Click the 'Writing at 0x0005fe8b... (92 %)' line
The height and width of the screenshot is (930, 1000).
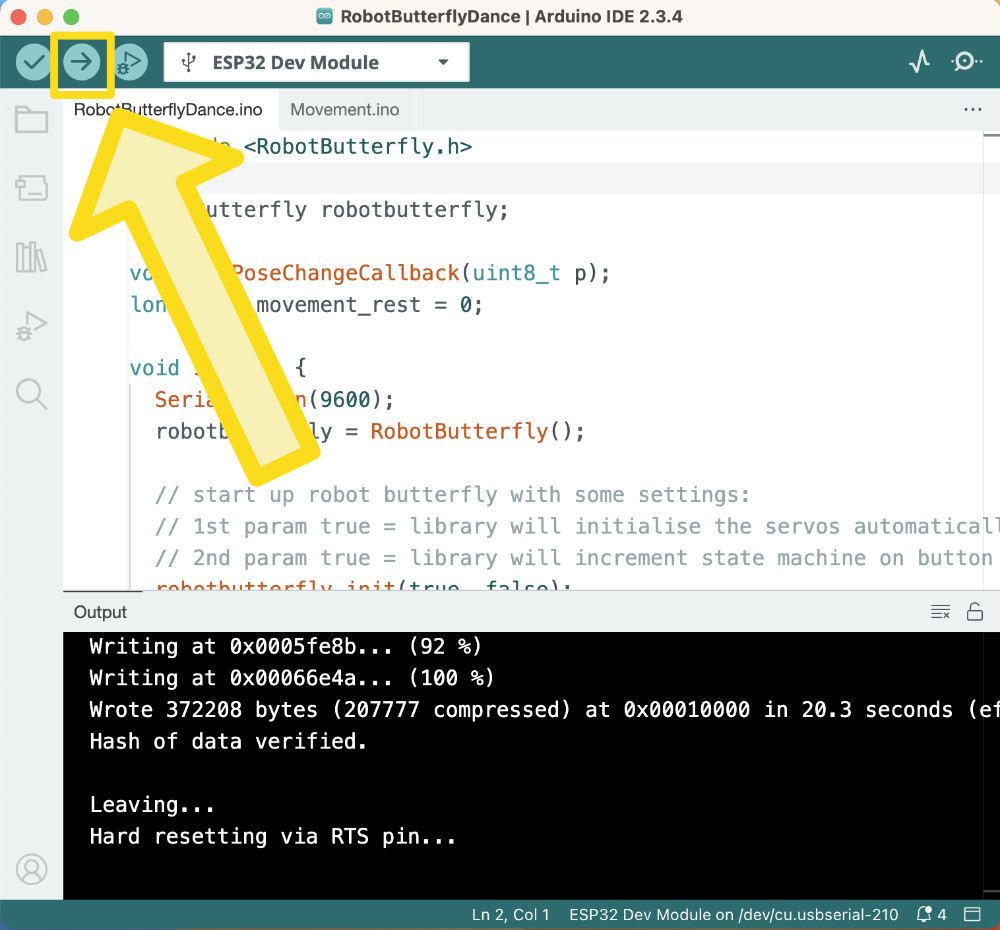pos(285,646)
